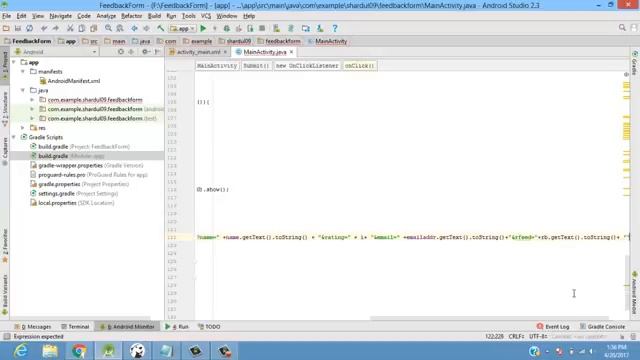Click the Event Log button
Viewport: 640px width, 360px height.
[x=553, y=327]
